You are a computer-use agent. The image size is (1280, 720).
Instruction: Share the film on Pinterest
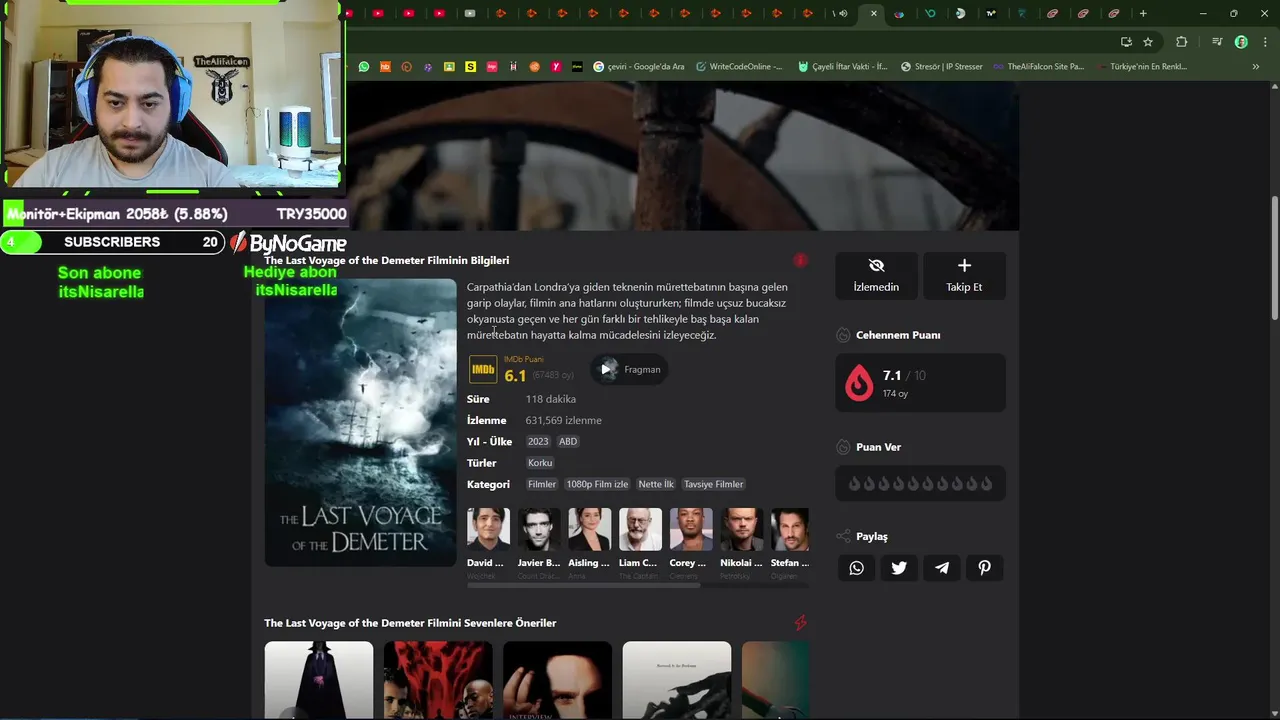click(985, 568)
